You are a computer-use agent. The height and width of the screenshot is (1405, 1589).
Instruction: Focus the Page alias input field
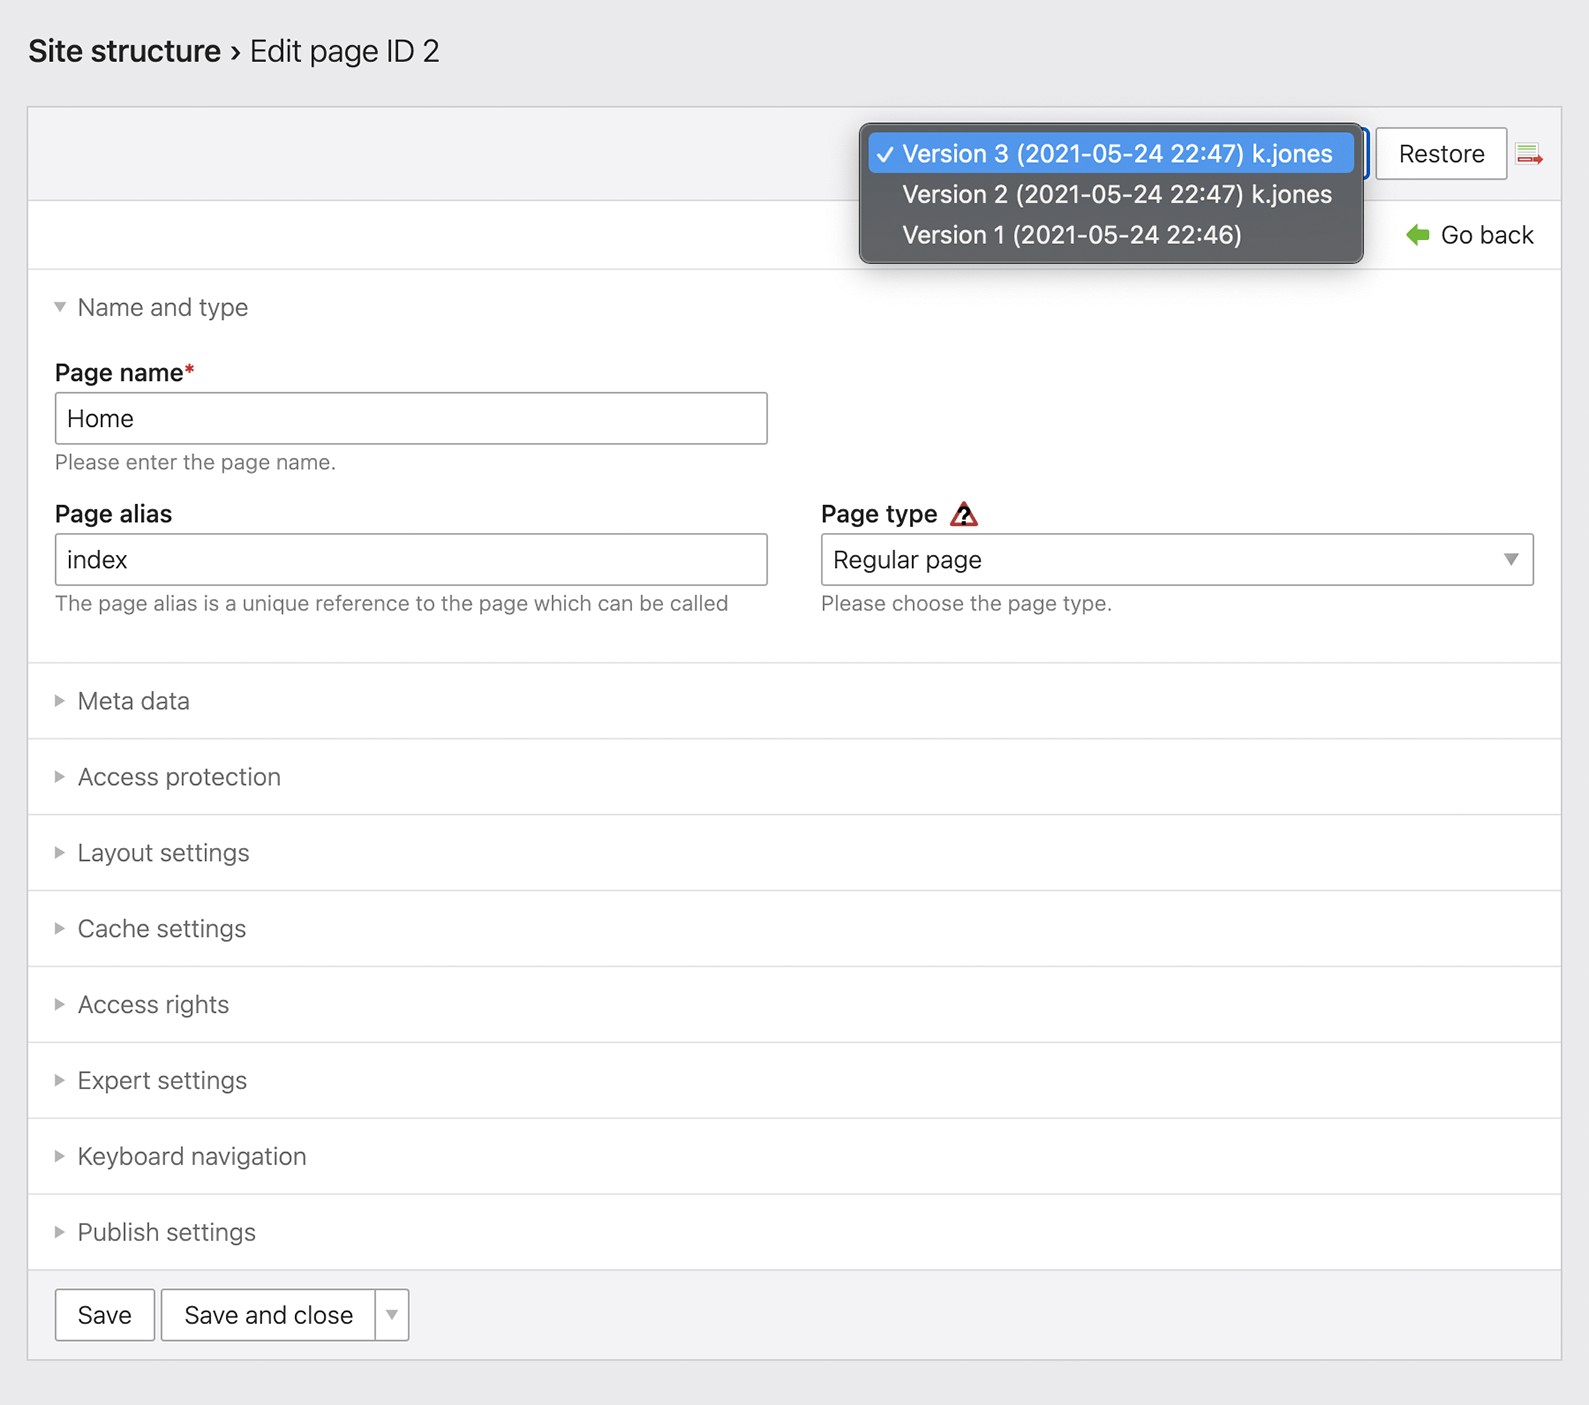pos(411,560)
